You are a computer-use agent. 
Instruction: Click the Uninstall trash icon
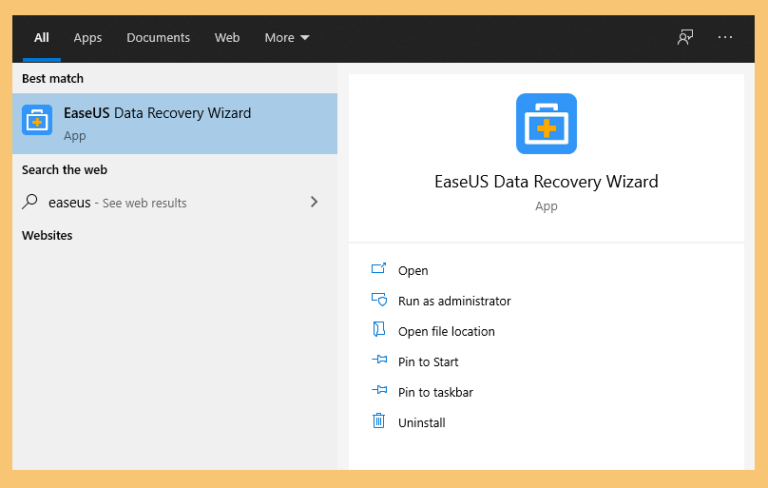379,420
